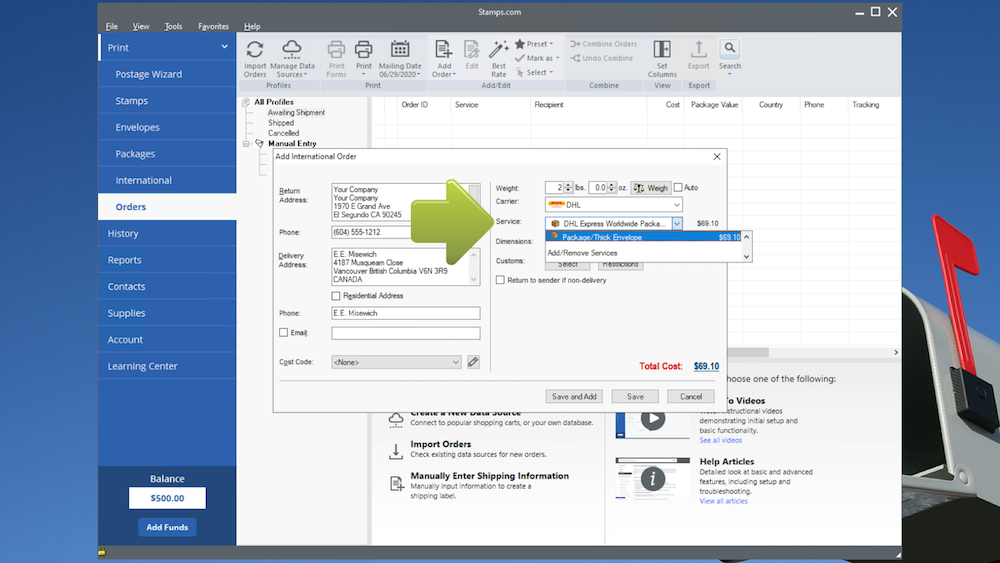This screenshot has width=1000, height=563.
Task: Open the See all videos link
Action: click(721, 441)
